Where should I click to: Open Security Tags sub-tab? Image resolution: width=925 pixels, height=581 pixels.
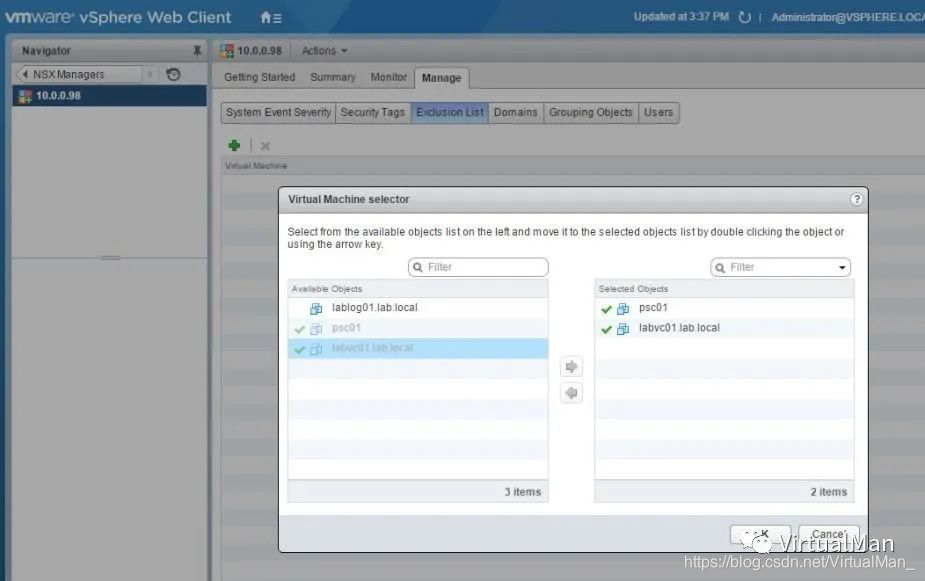pyautogui.click(x=373, y=113)
